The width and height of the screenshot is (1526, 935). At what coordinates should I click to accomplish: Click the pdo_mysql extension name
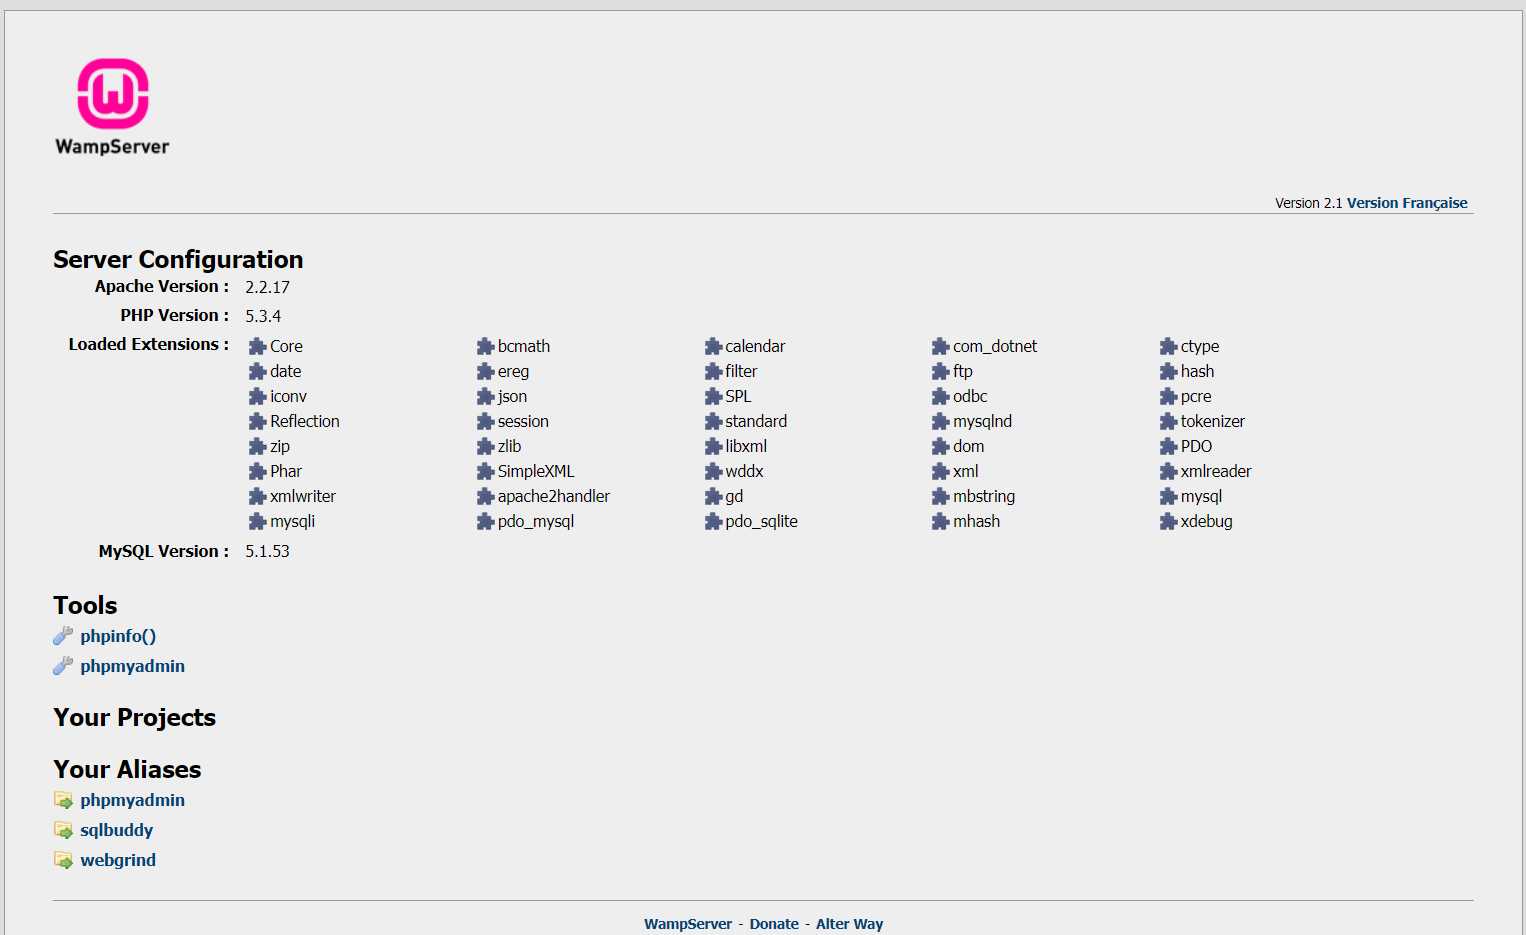536,521
